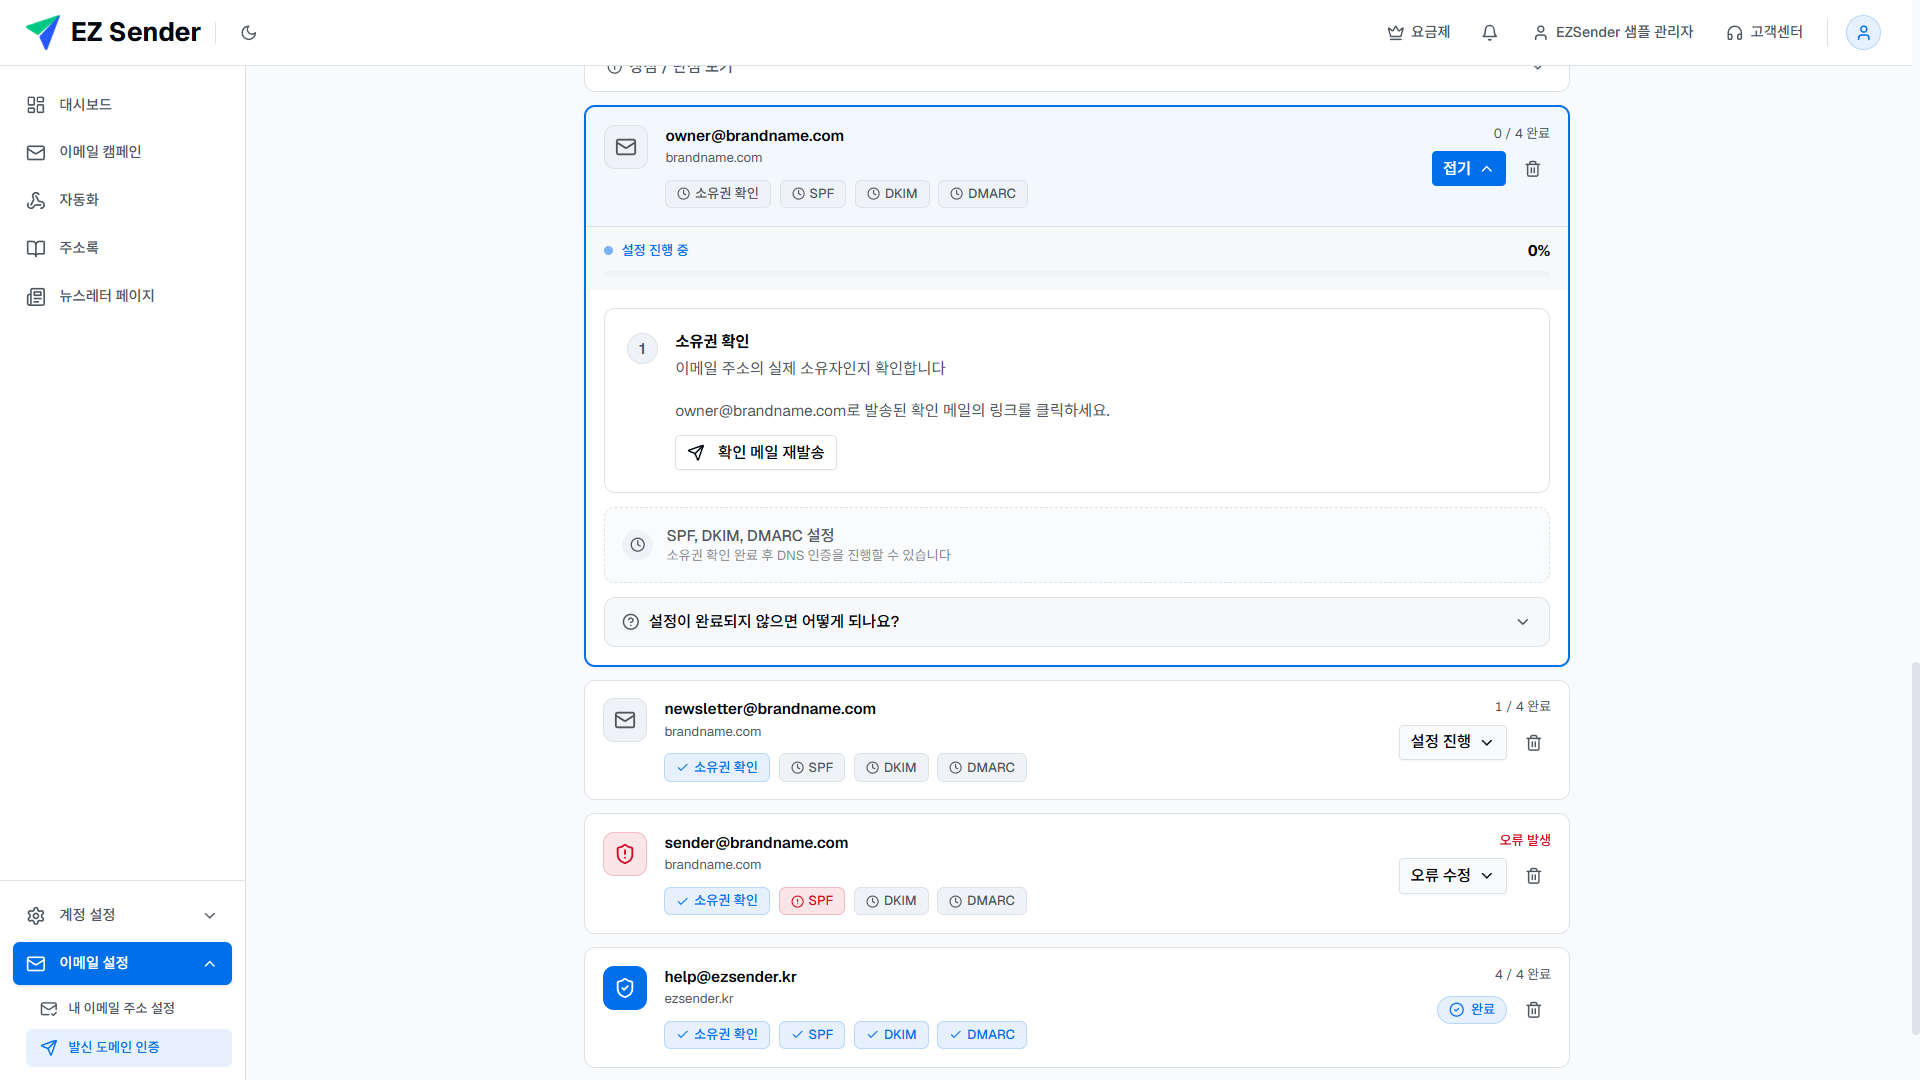The height and width of the screenshot is (1080, 1920).
Task: Open 내 이메일 주소 설정 submenu
Action: coord(128,1008)
